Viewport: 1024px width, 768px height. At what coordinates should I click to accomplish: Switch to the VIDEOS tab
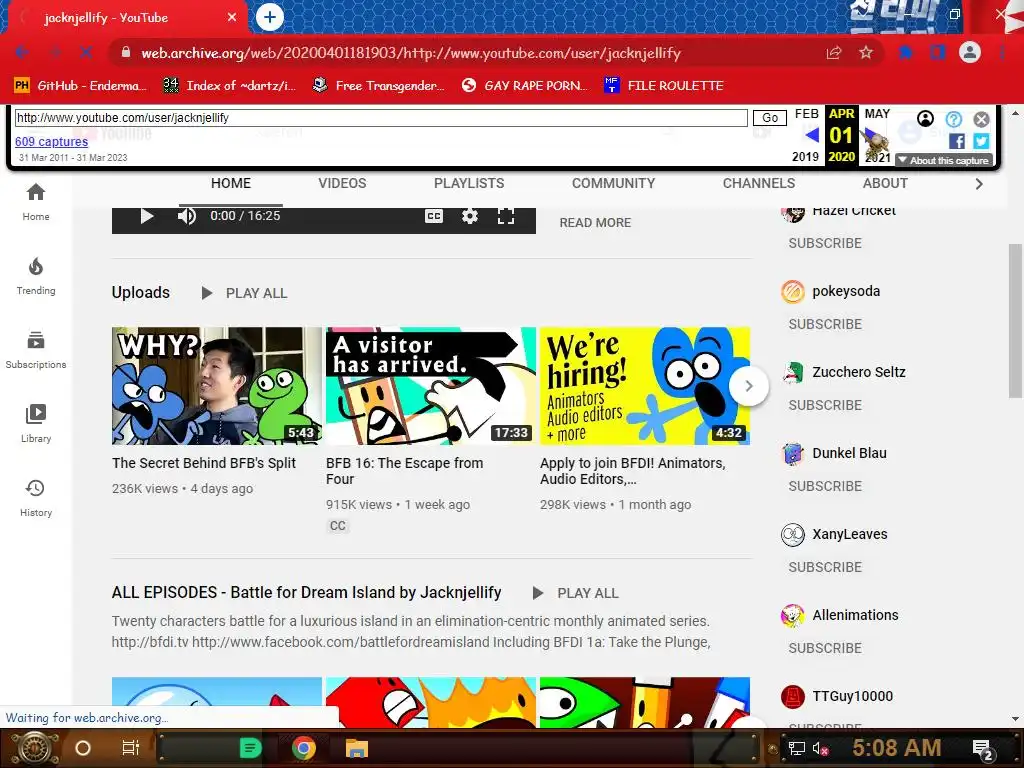coord(342,184)
